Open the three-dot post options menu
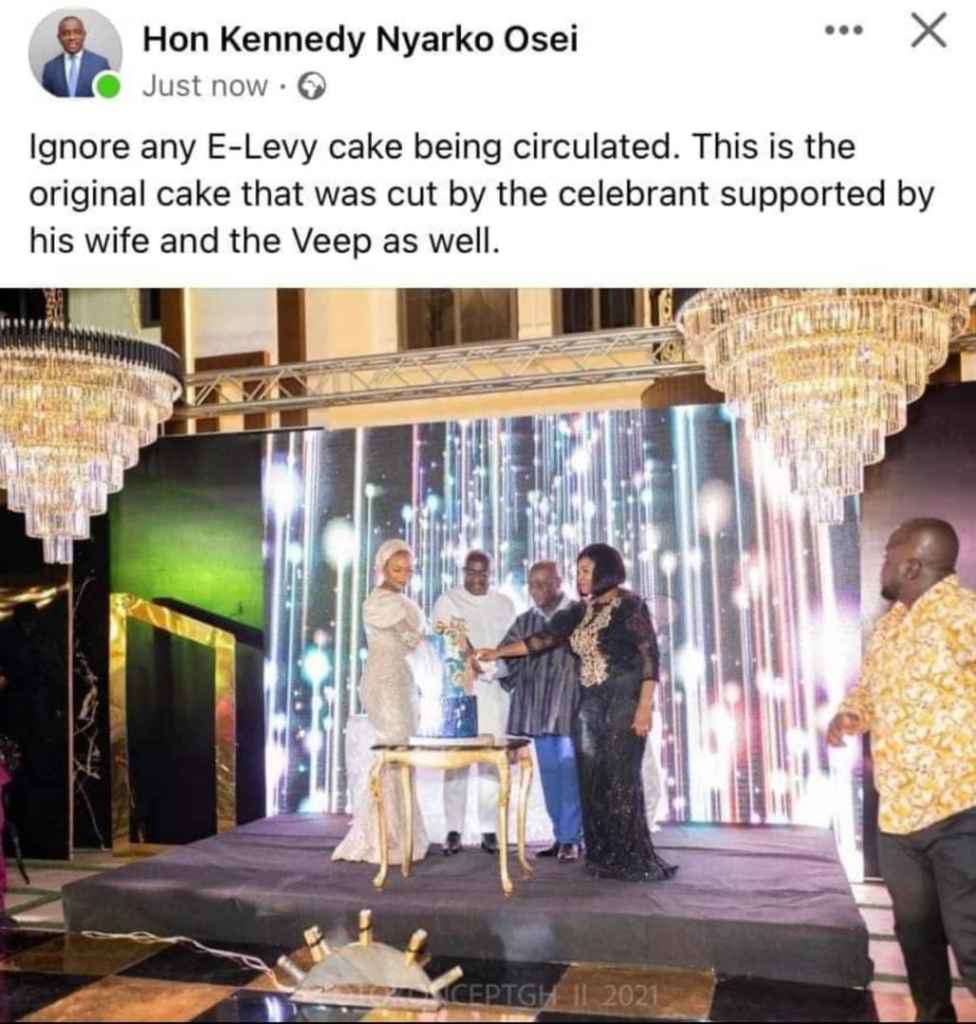This screenshot has width=976, height=1024. click(843, 31)
